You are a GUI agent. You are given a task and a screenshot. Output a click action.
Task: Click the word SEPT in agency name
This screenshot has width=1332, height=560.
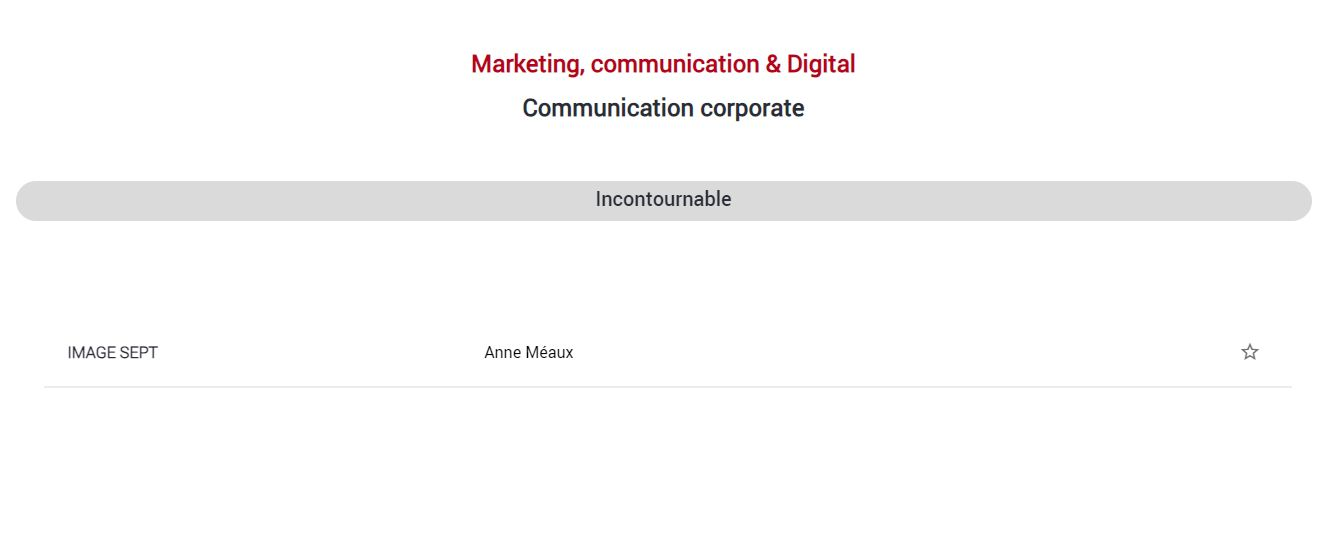[x=139, y=353]
